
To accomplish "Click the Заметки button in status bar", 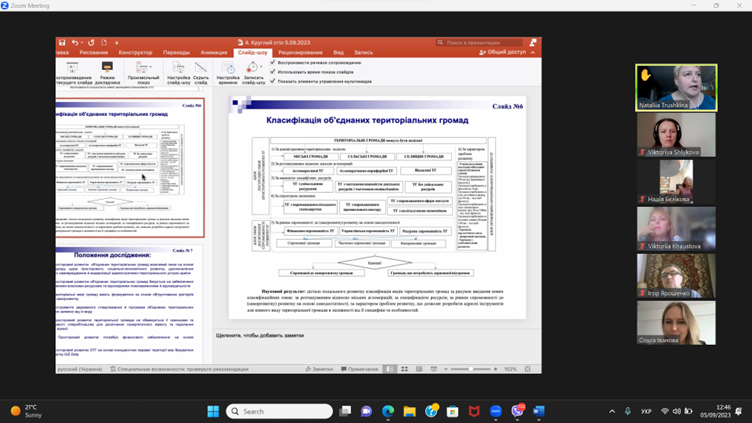I will 320,369.
